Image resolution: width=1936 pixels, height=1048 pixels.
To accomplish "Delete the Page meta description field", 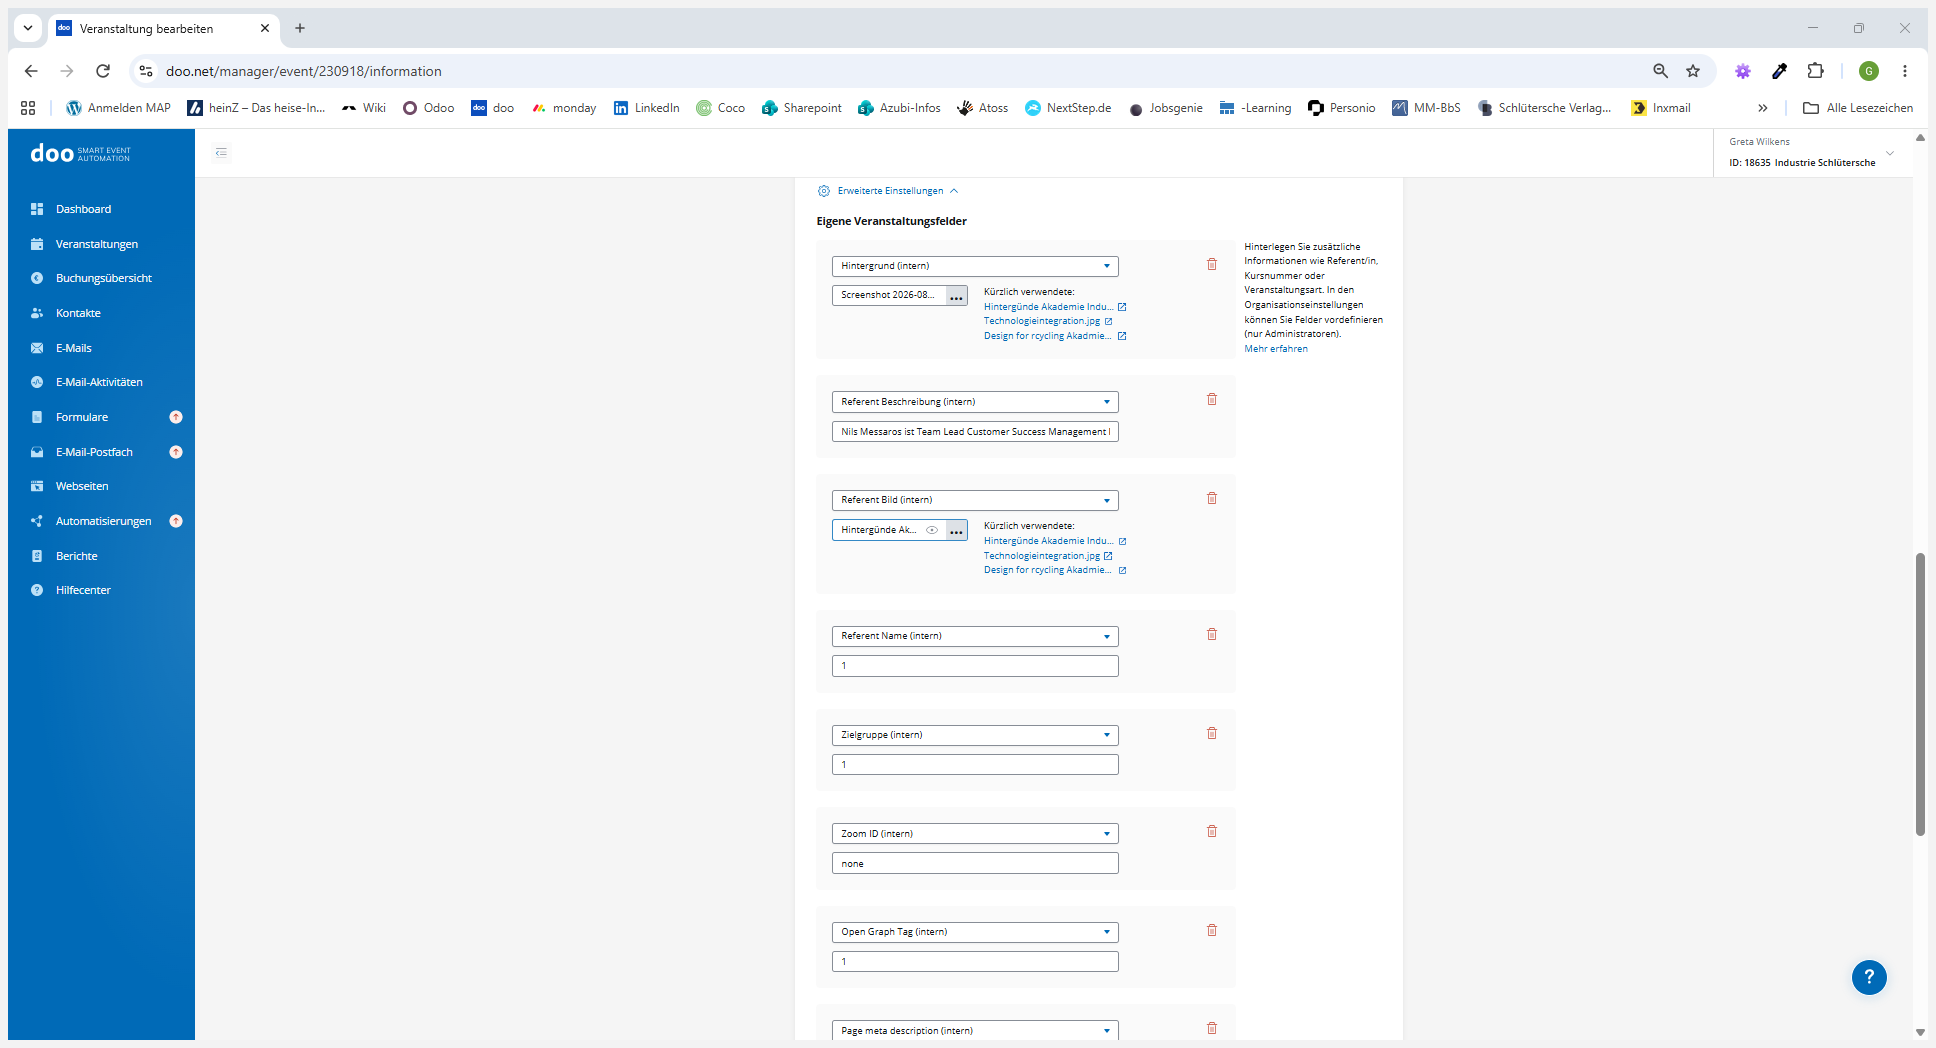I will pos(1212,1028).
